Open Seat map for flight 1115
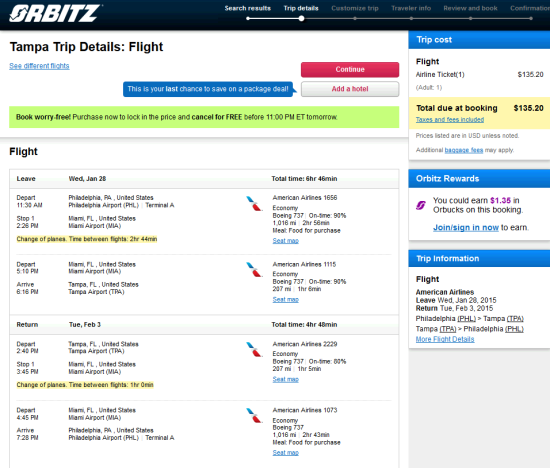 pyautogui.click(x=286, y=300)
